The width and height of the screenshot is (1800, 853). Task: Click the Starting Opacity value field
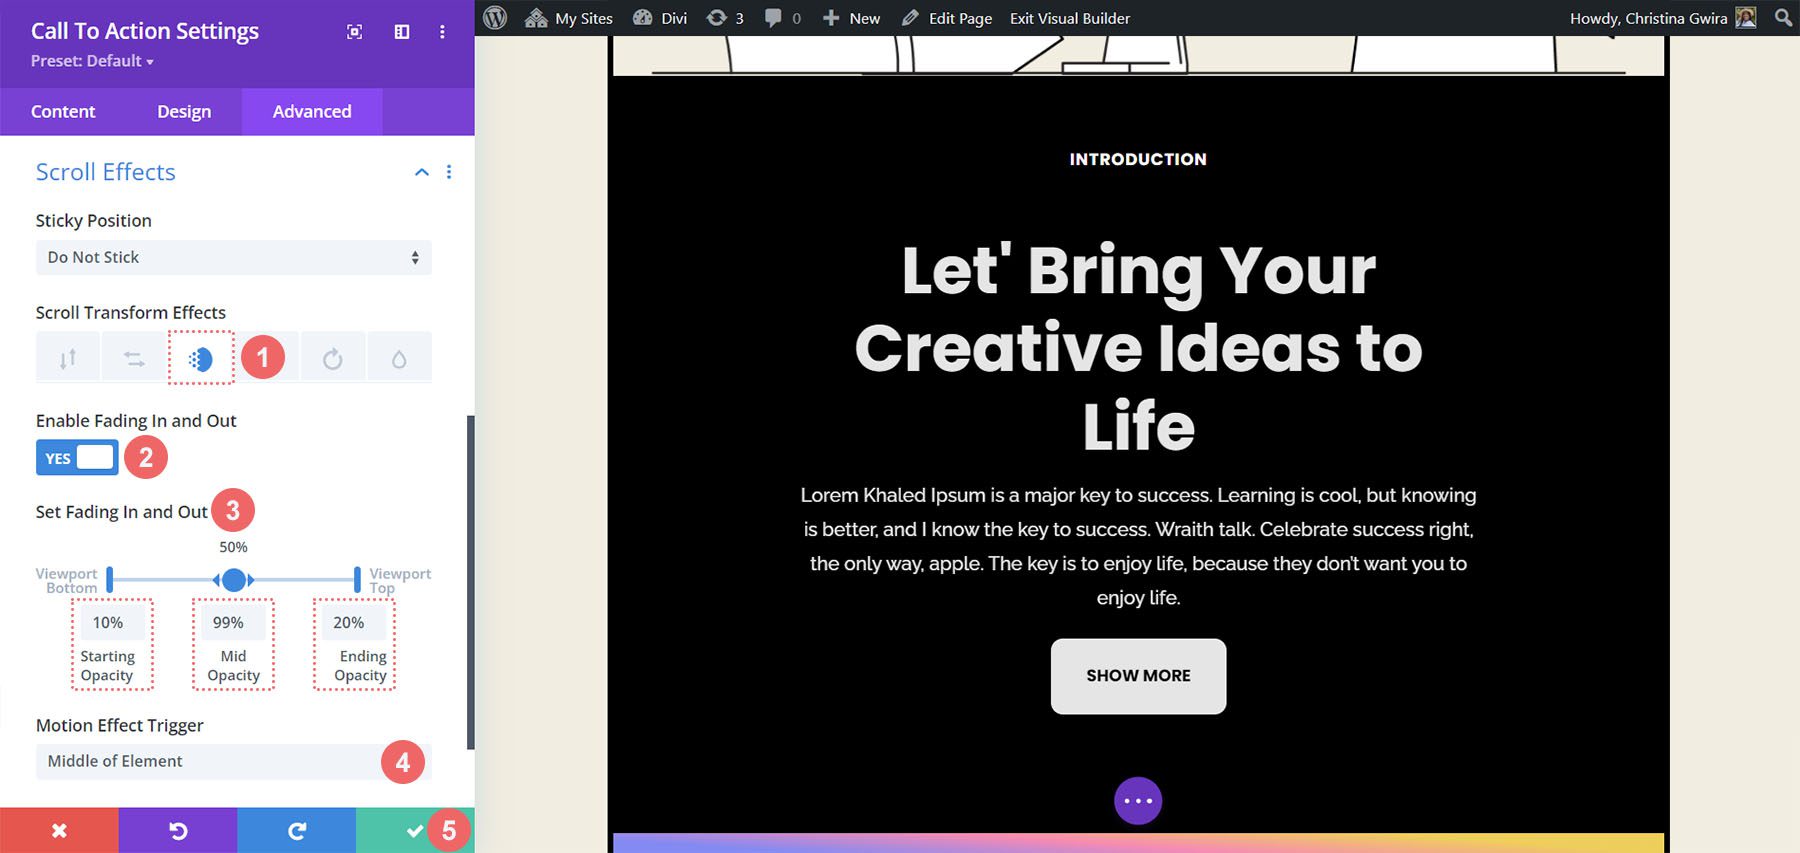point(108,622)
